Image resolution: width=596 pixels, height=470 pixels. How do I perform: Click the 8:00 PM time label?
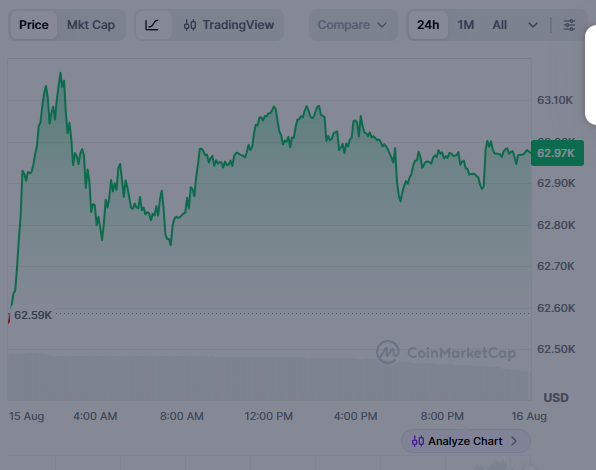(442, 416)
